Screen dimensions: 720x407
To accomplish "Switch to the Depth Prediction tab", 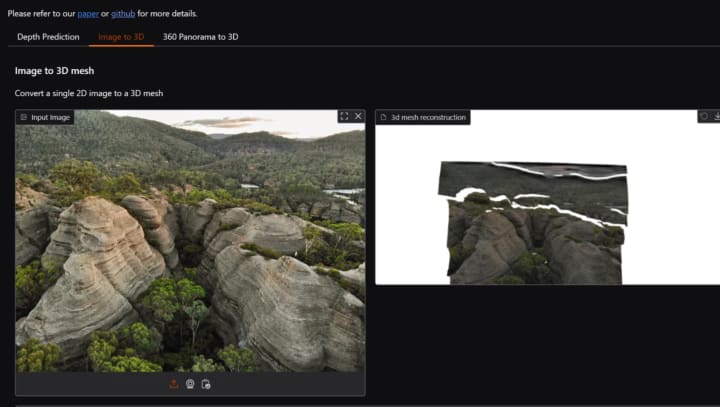I will [48, 37].
